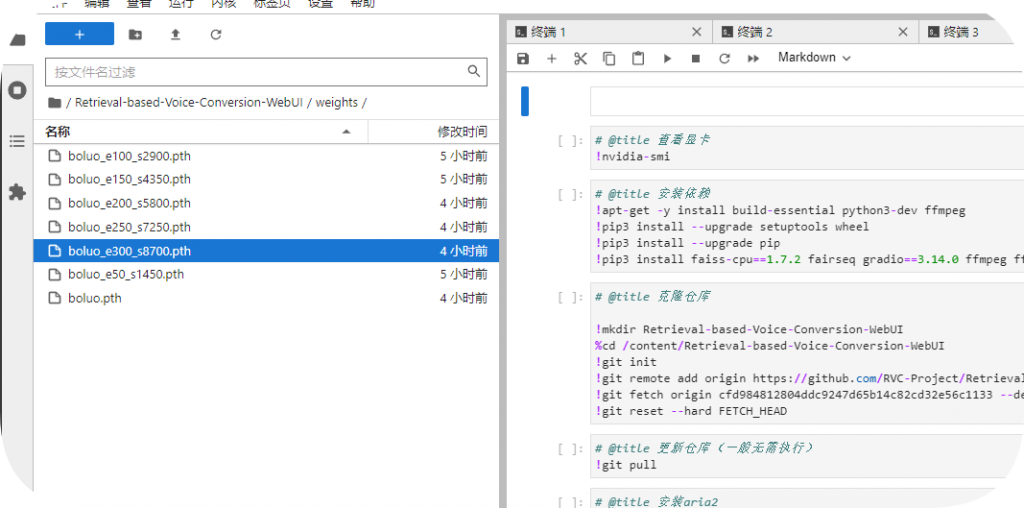Open the file browser sidebar panel
Image resolution: width=1024 pixels, height=508 pixels.
18,40
